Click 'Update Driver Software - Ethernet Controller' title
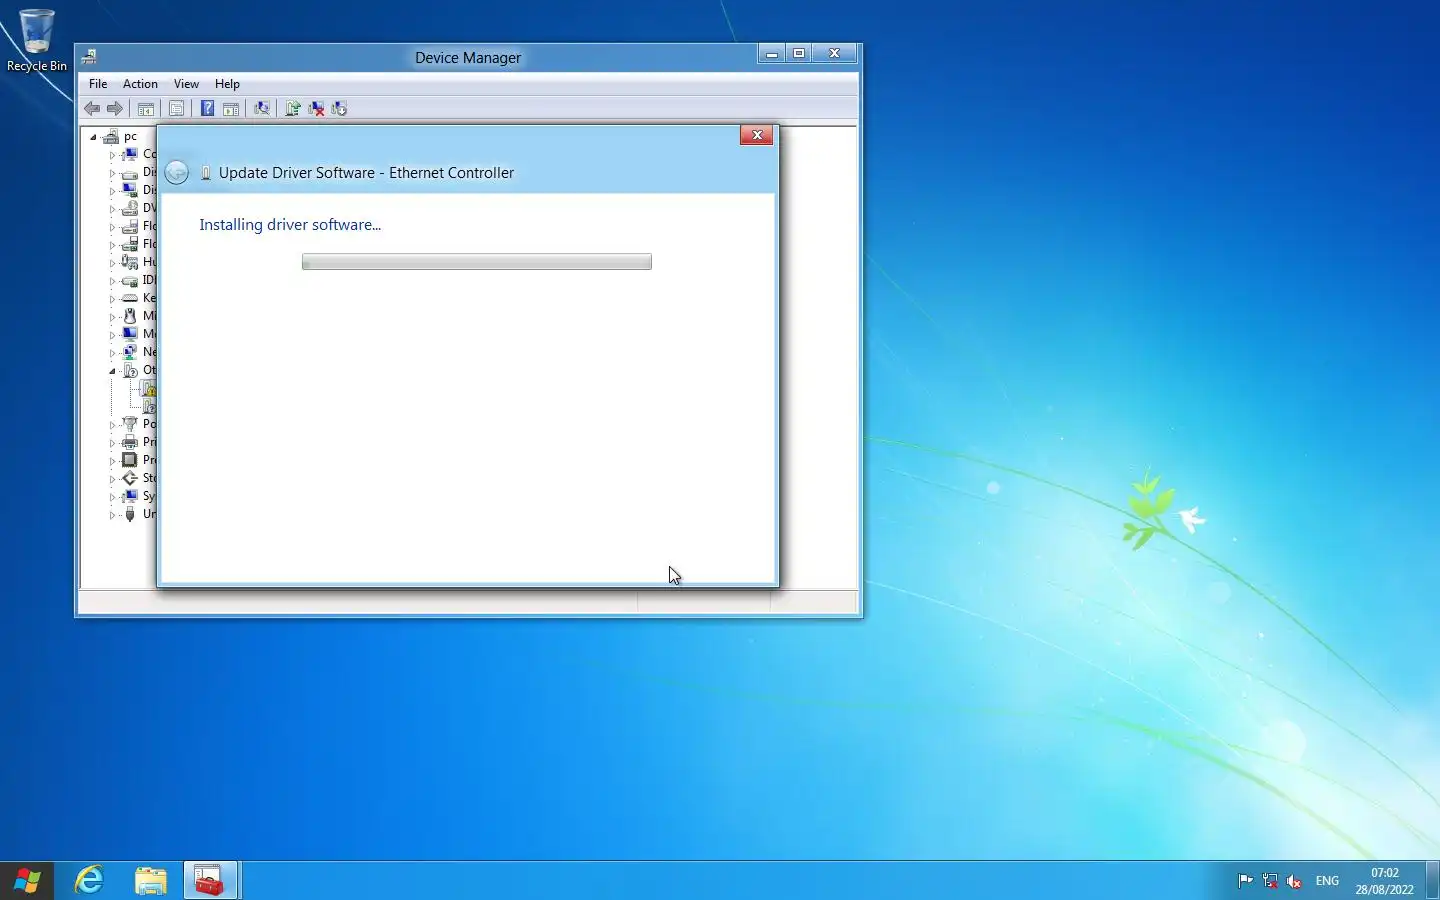This screenshot has width=1440, height=900. pyautogui.click(x=366, y=173)
